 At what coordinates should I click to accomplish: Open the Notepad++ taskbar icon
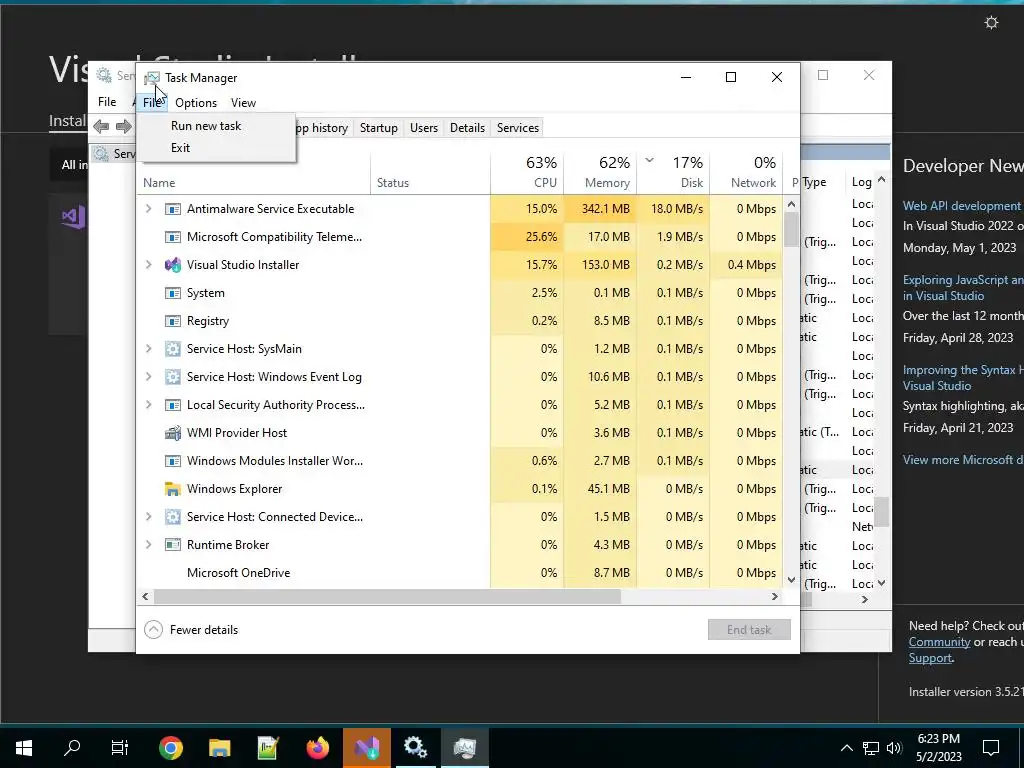click(x=268, y=748)
